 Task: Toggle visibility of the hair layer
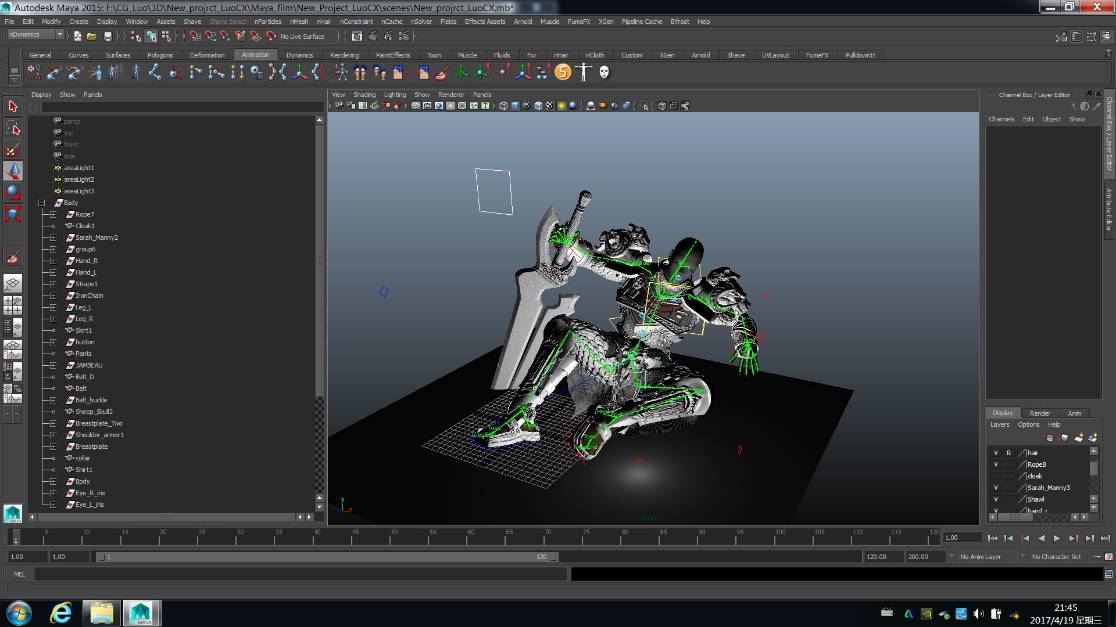tap(995, 453)
